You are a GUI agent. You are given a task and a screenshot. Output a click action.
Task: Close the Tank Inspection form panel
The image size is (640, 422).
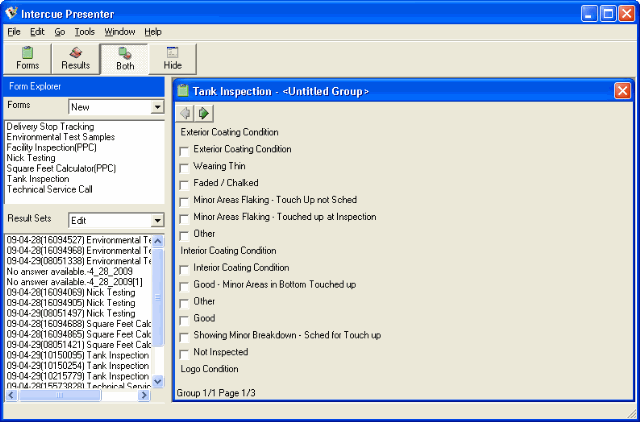pos(622,91)
